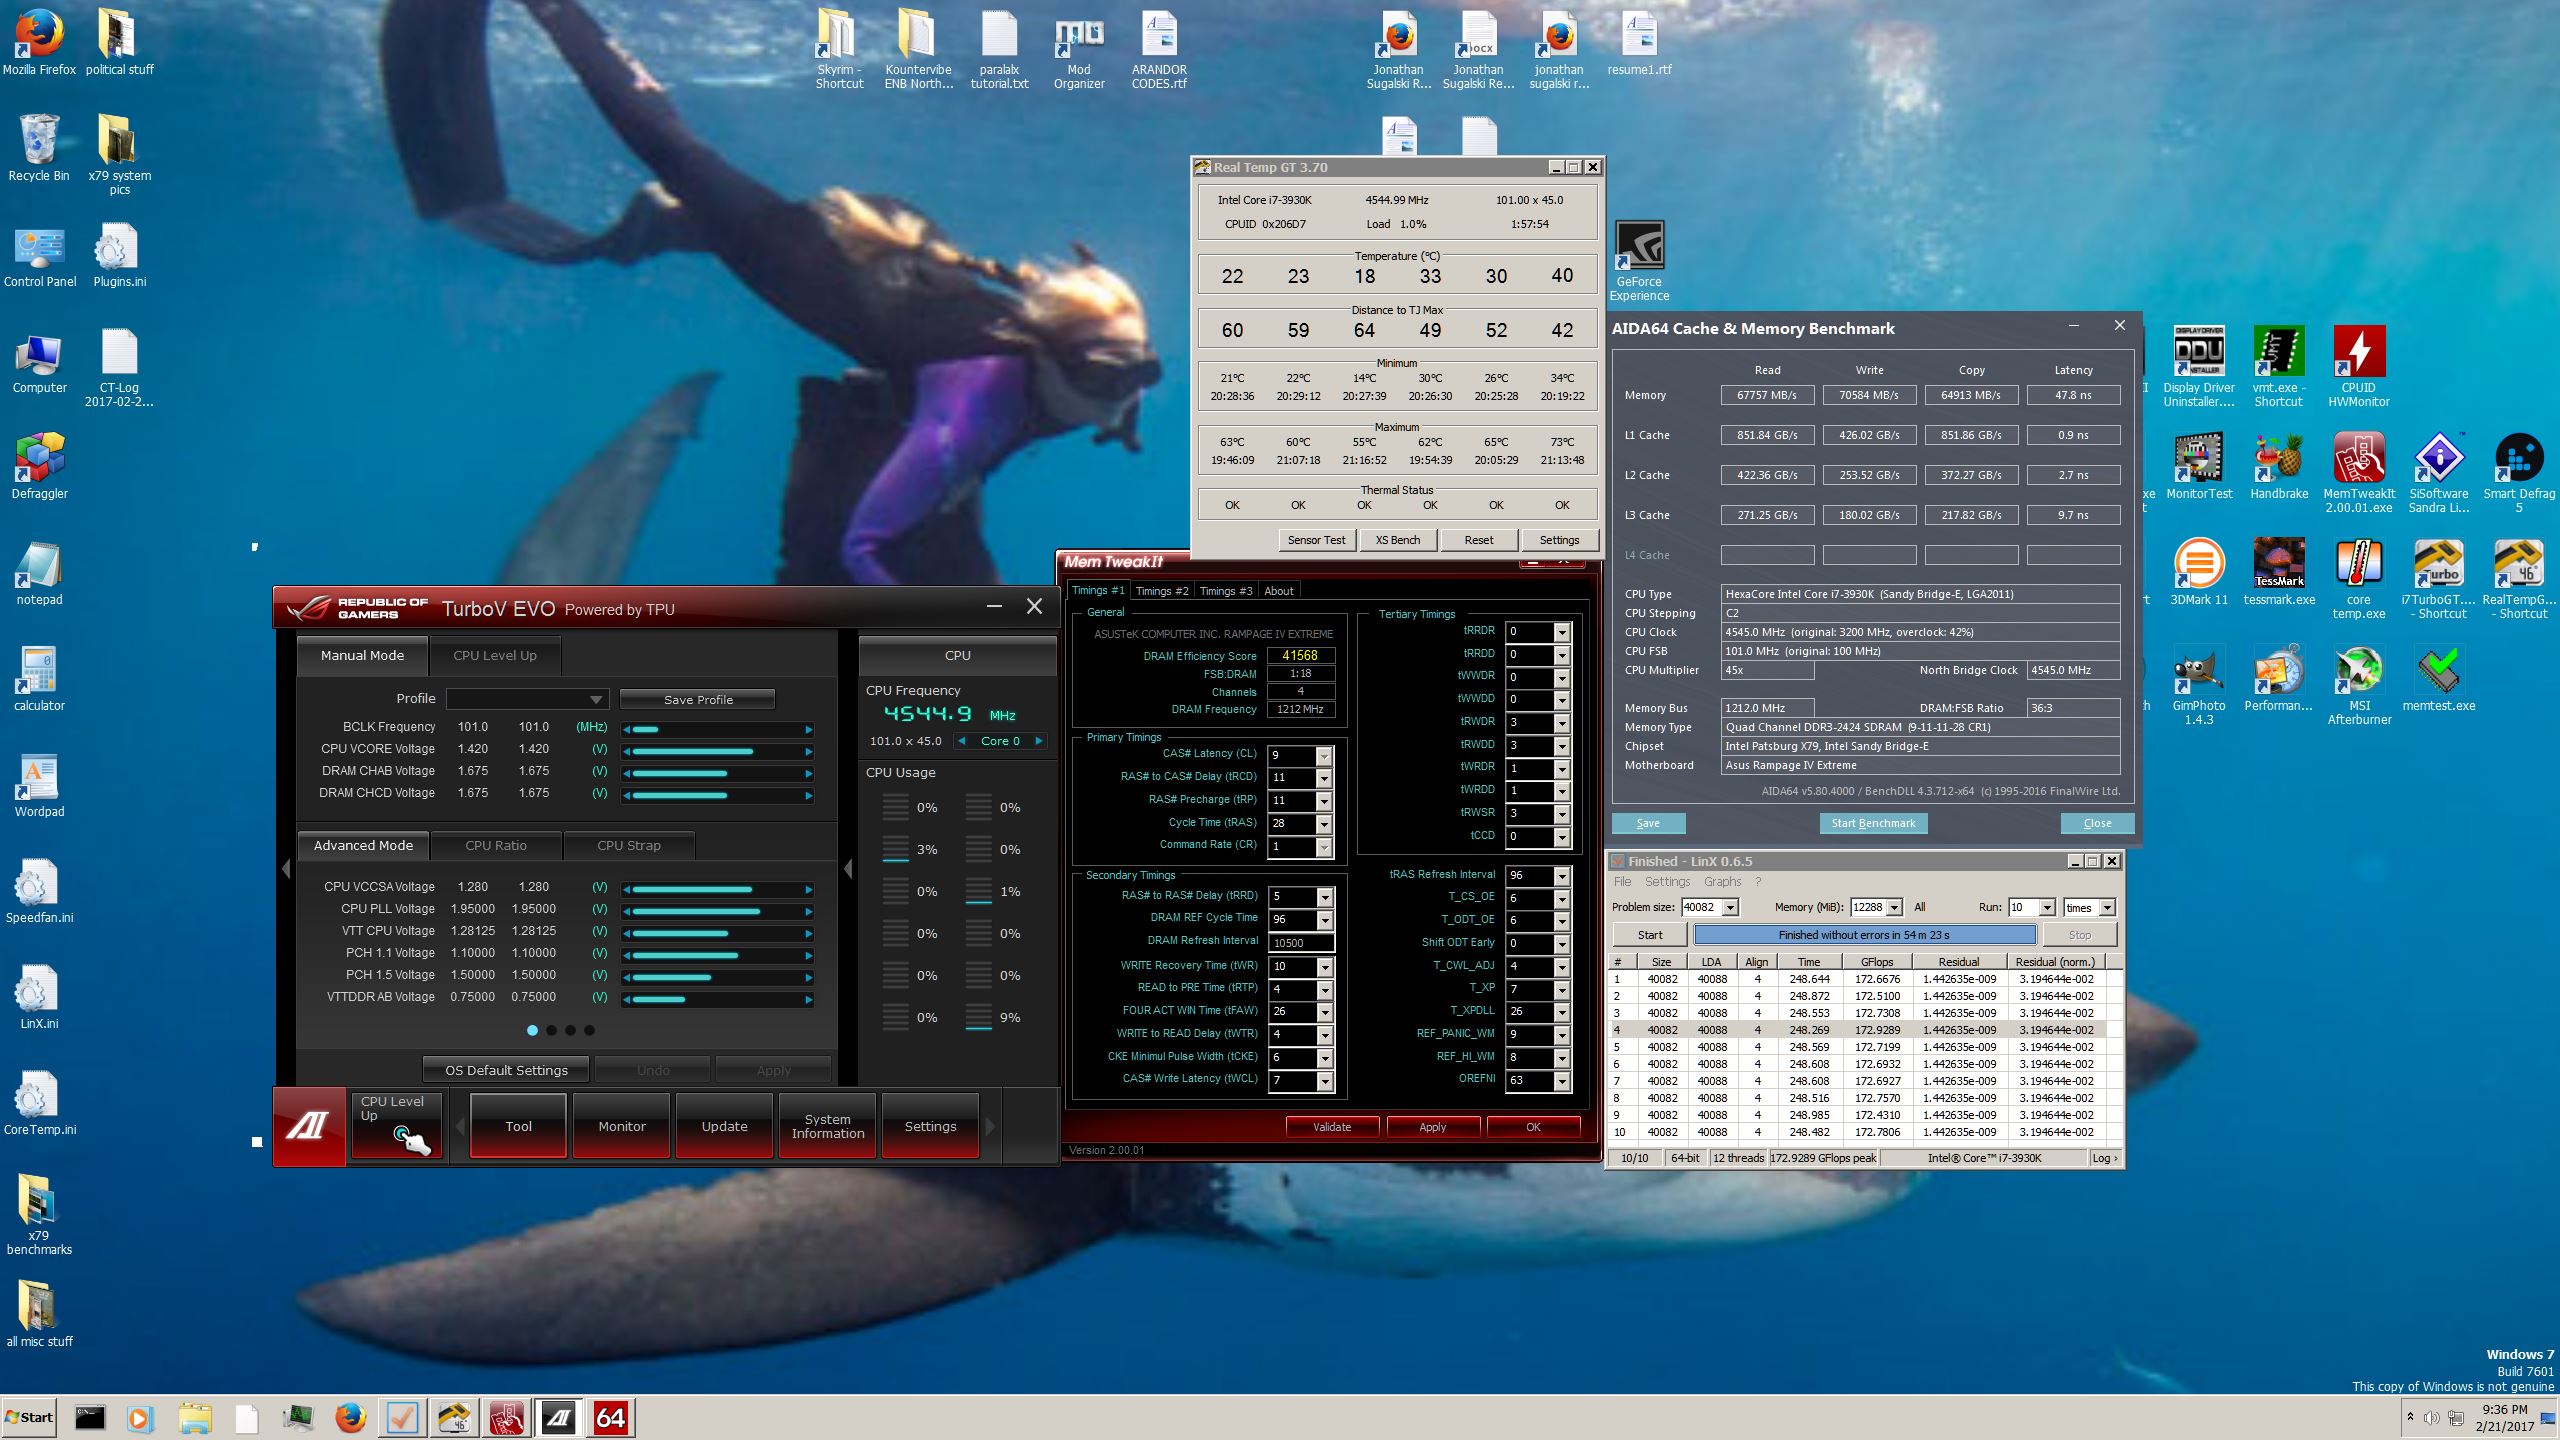Screen dimensions: 2560x1440
Task: Launch CPUID HWMonitor from the desktop
Action: coord(2358,366)
